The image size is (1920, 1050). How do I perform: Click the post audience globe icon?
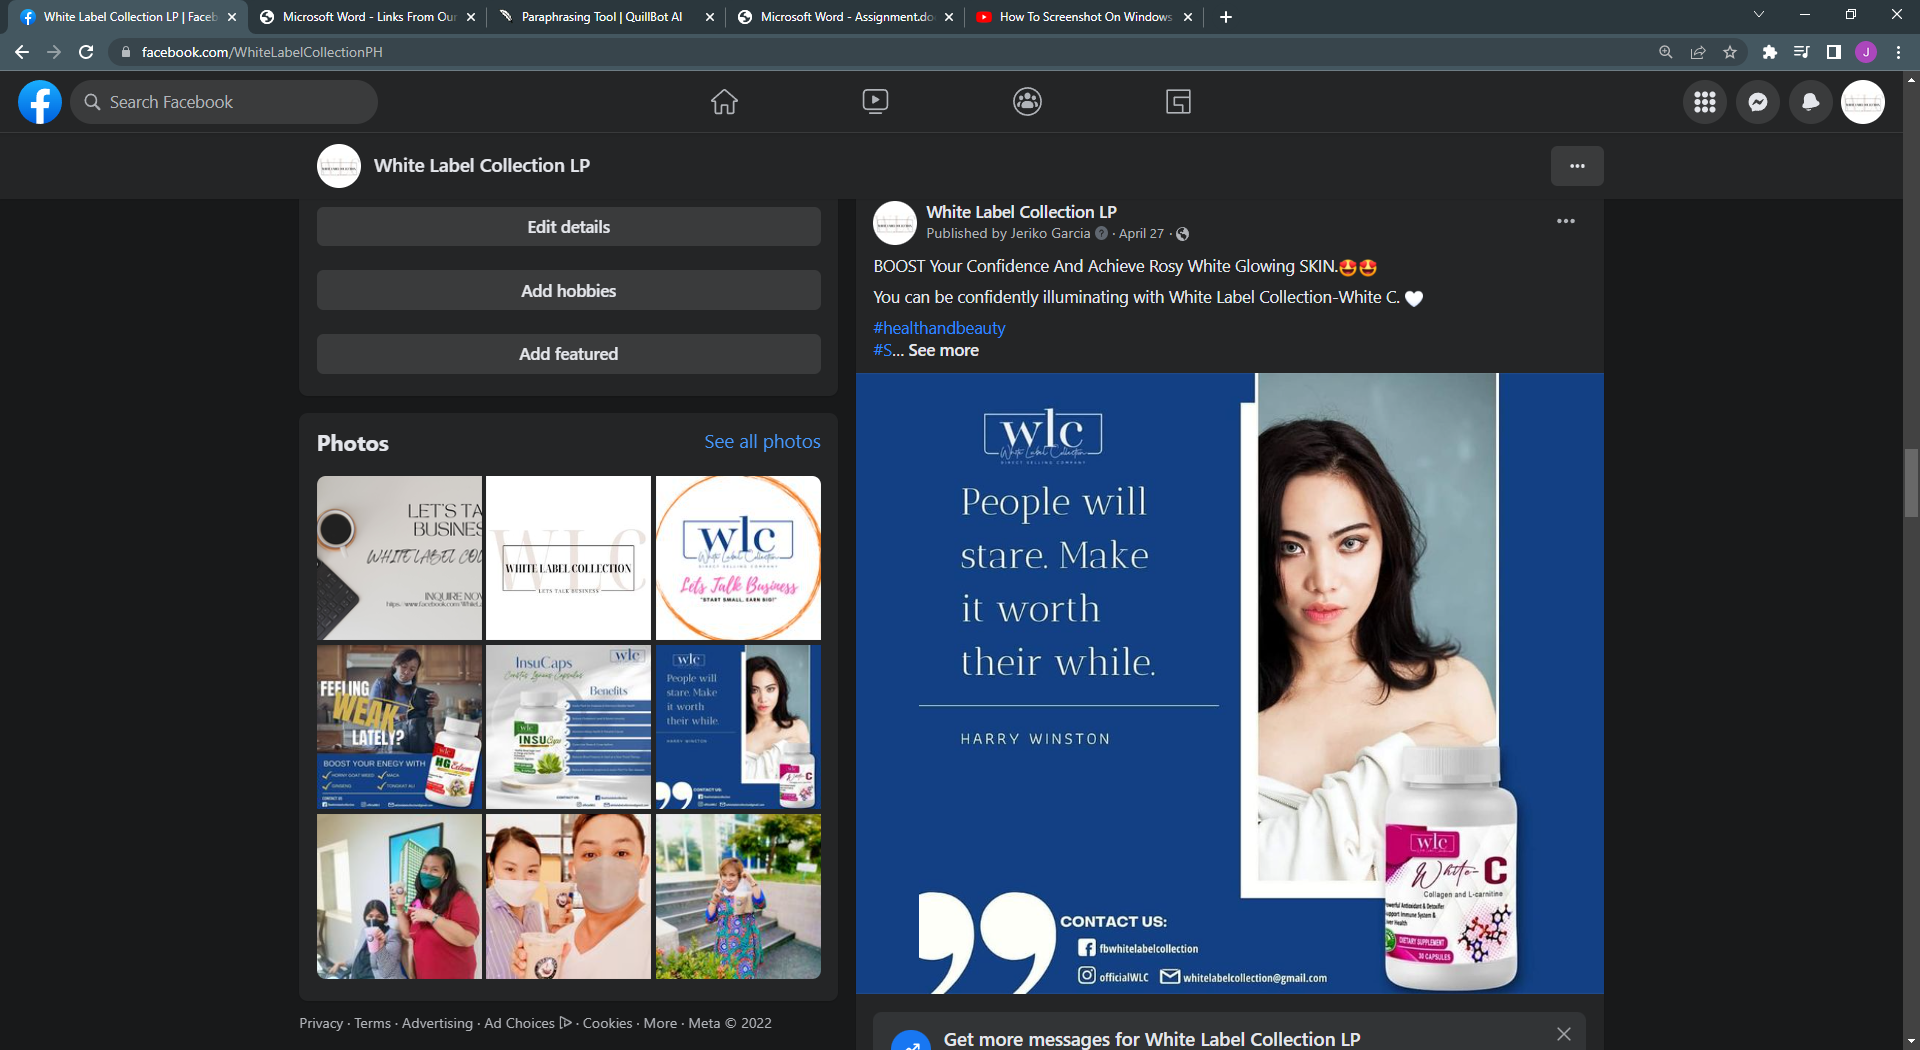tap(1183, 234)
